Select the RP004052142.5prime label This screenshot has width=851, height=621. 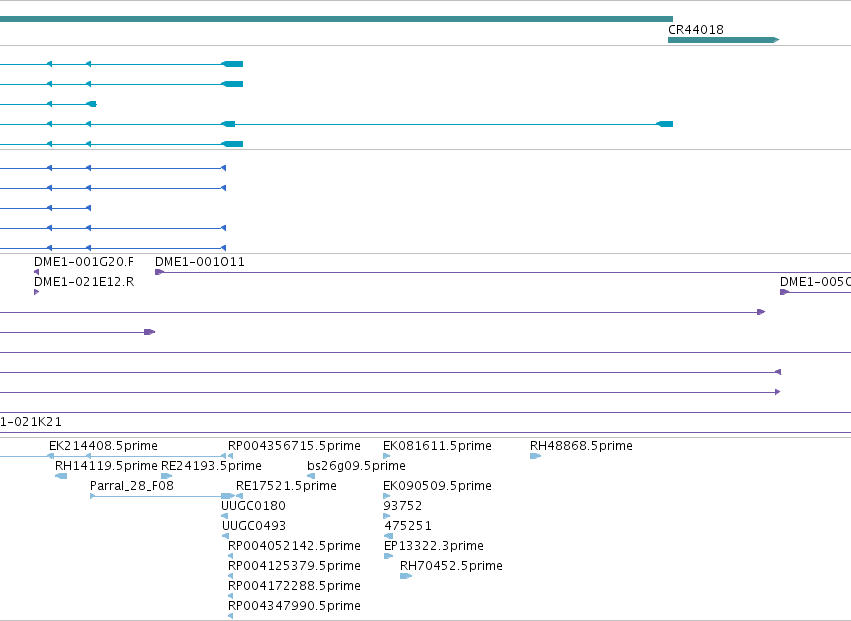pyautogui.click(x=294, y=546)
